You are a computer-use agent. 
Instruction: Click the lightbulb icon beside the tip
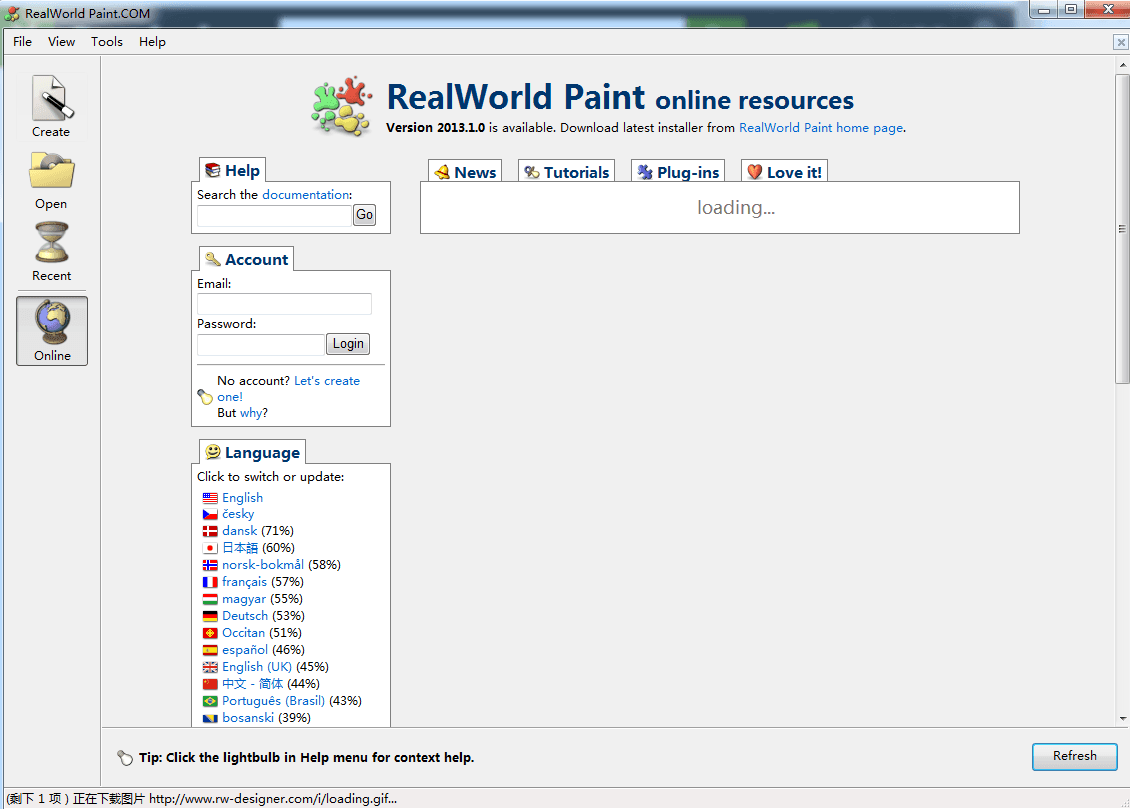[125, 757]
